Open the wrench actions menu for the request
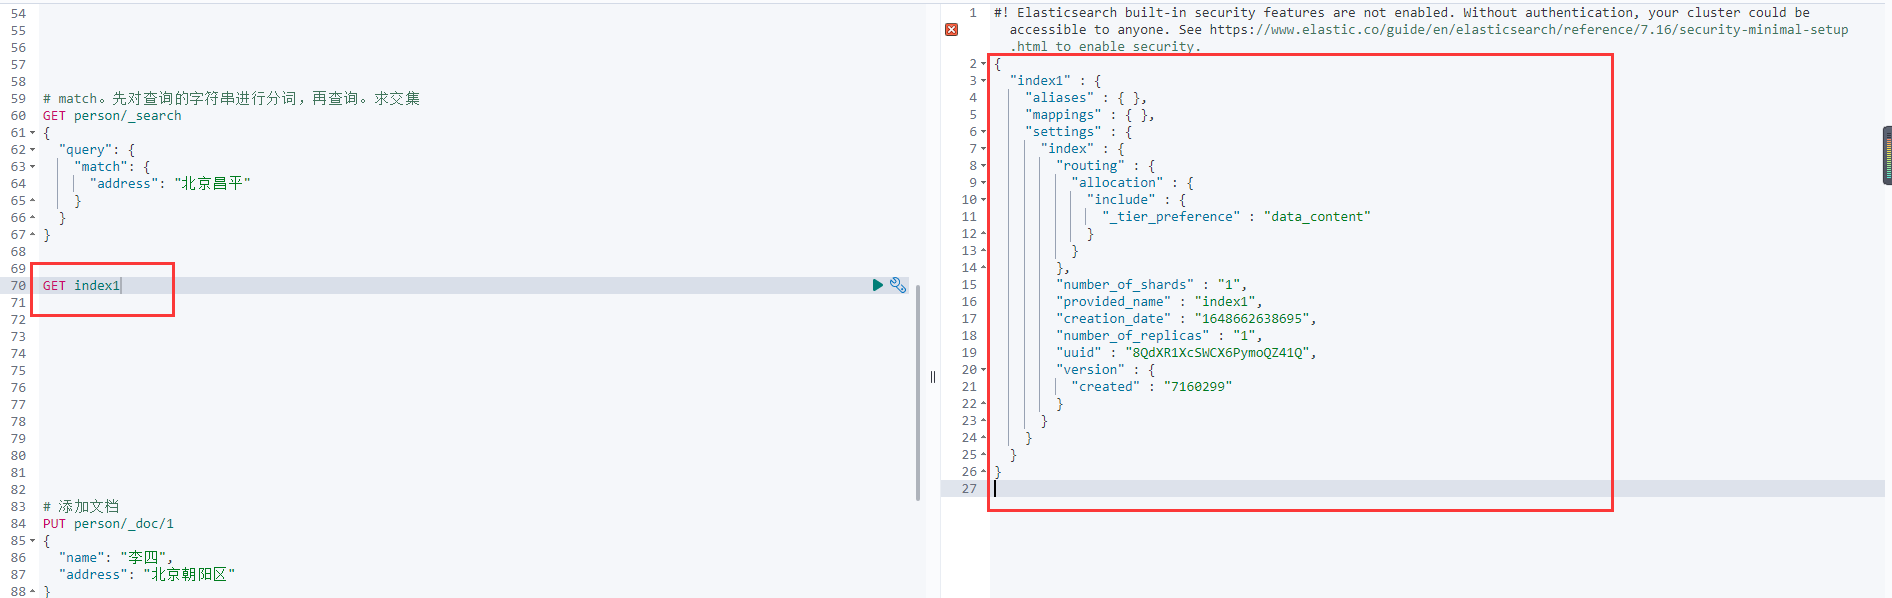This screenshot has width=1892, height=598. 898,285
